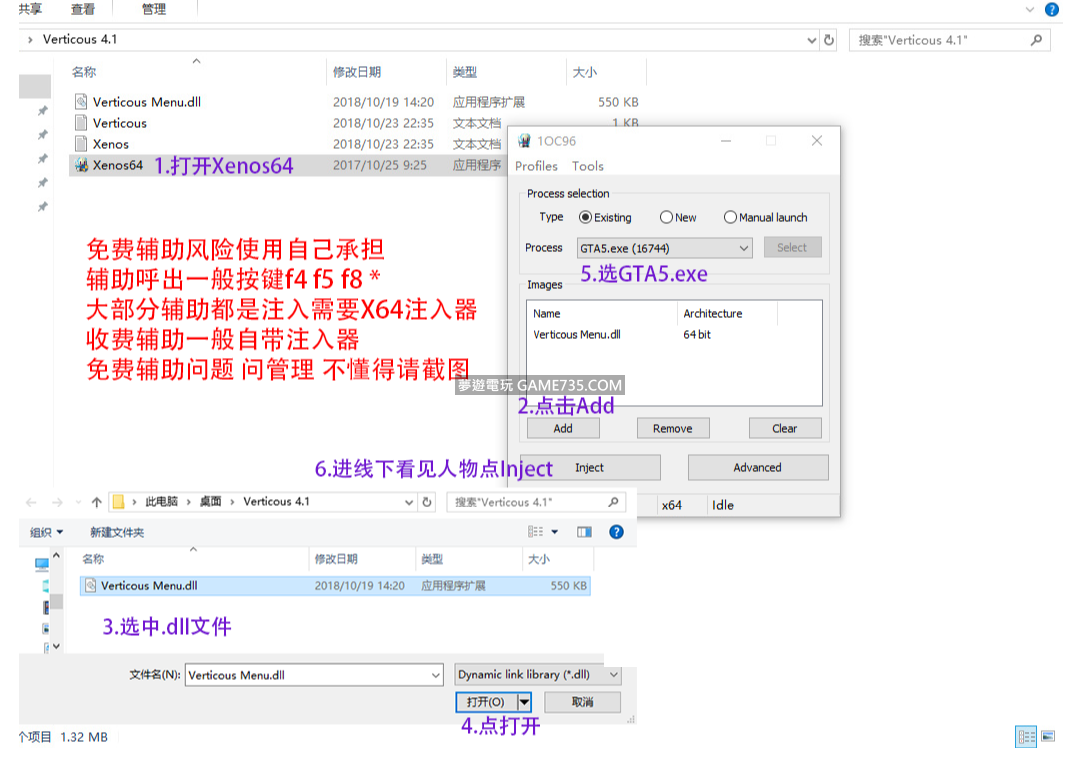The image size is (1081, 771).
Task: Click the 打开(O) button
Action: pyautogui.click(x=486, y=702)
